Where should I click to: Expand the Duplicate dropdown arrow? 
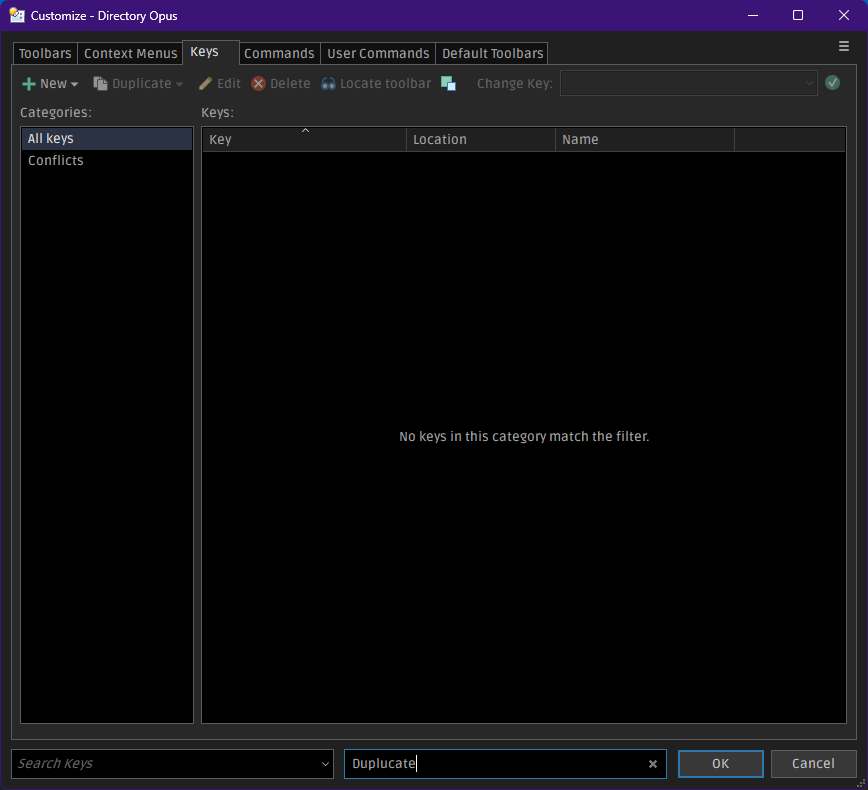[x=179, y=84]
